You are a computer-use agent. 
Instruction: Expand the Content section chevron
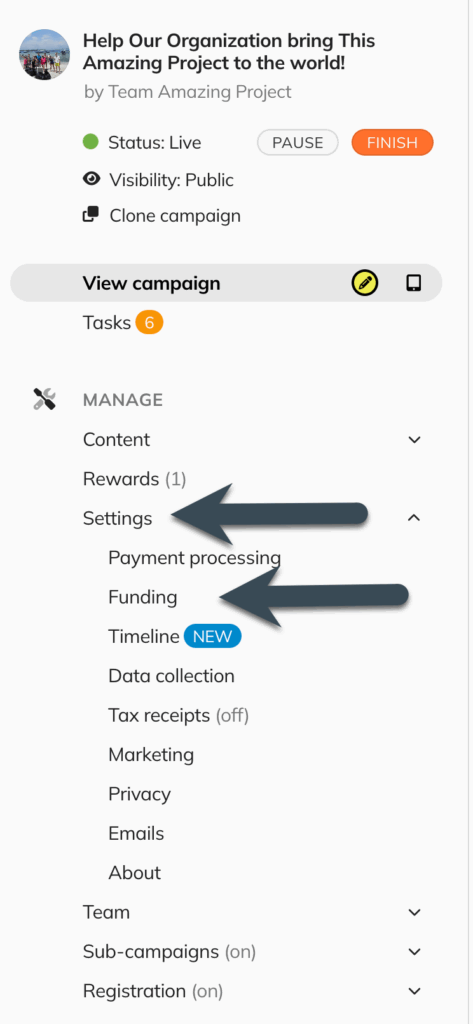(x=414, y=440)
